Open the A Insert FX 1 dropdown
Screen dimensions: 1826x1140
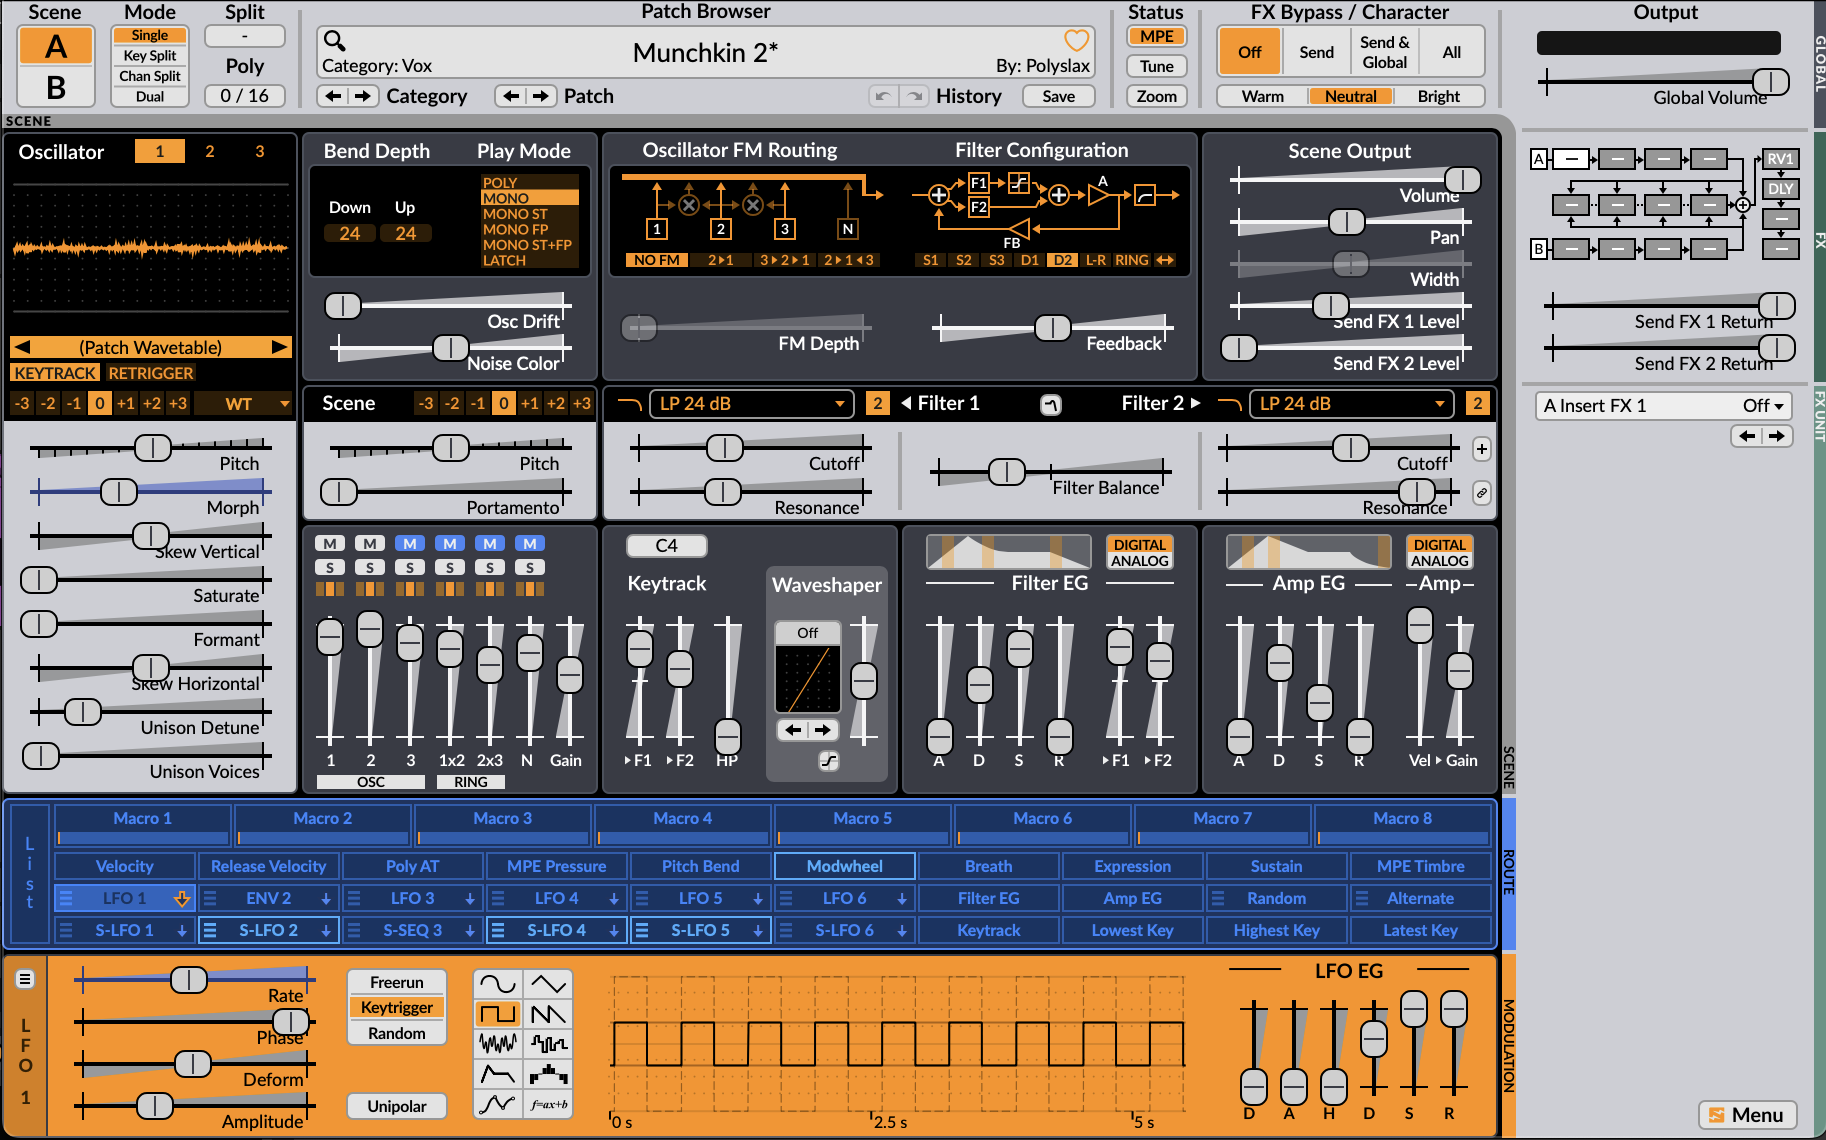[x=1663, y=405]
